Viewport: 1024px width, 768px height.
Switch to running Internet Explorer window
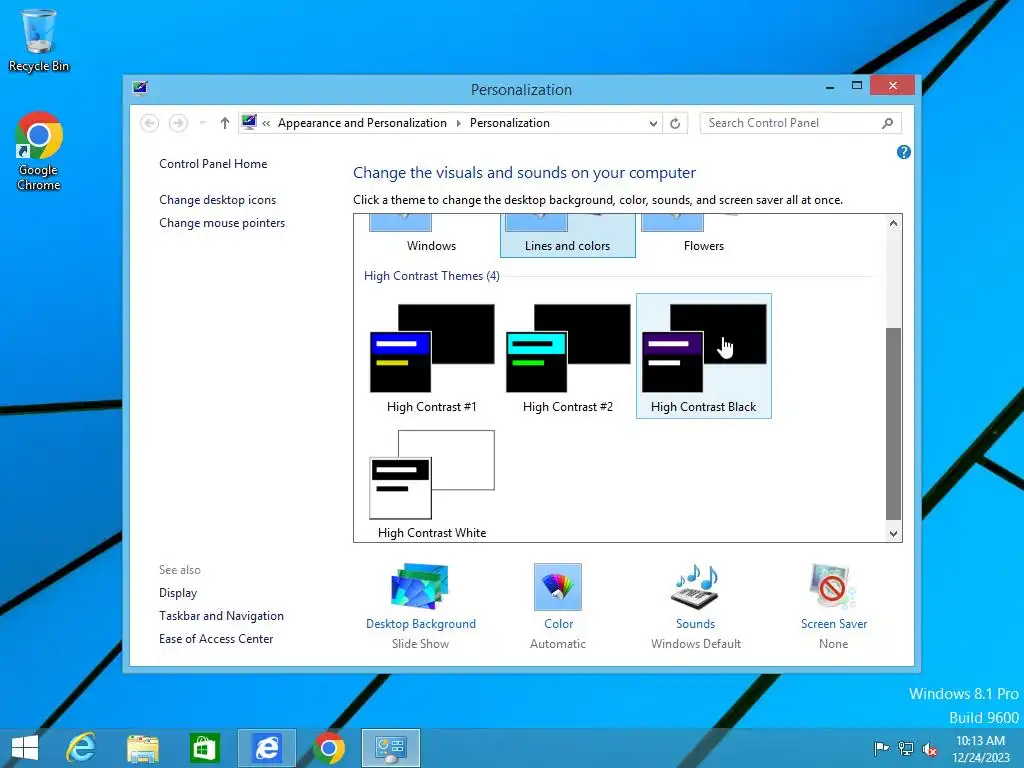(266, 748)
